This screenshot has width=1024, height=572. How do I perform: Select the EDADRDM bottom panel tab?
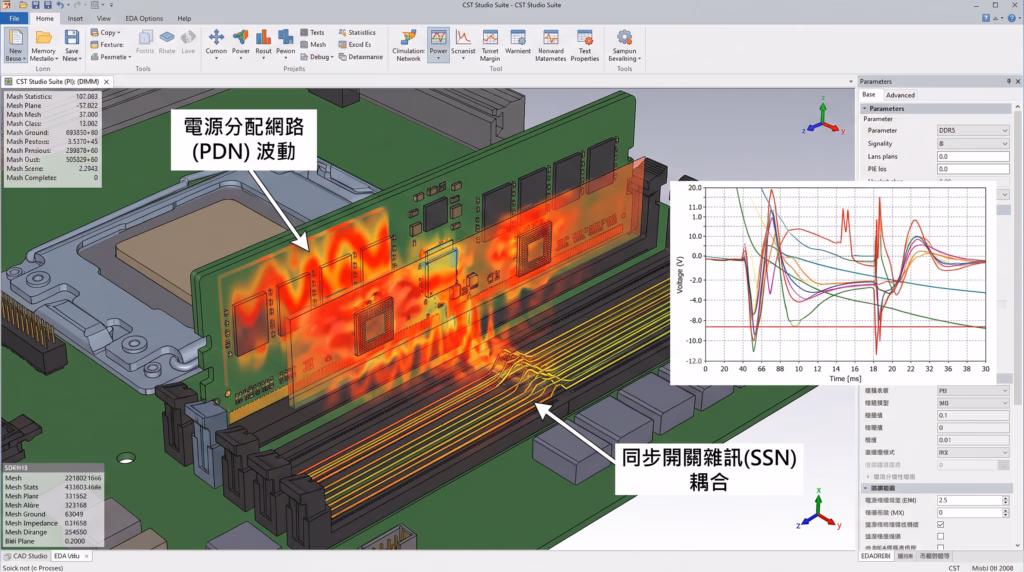coord(876,556)
